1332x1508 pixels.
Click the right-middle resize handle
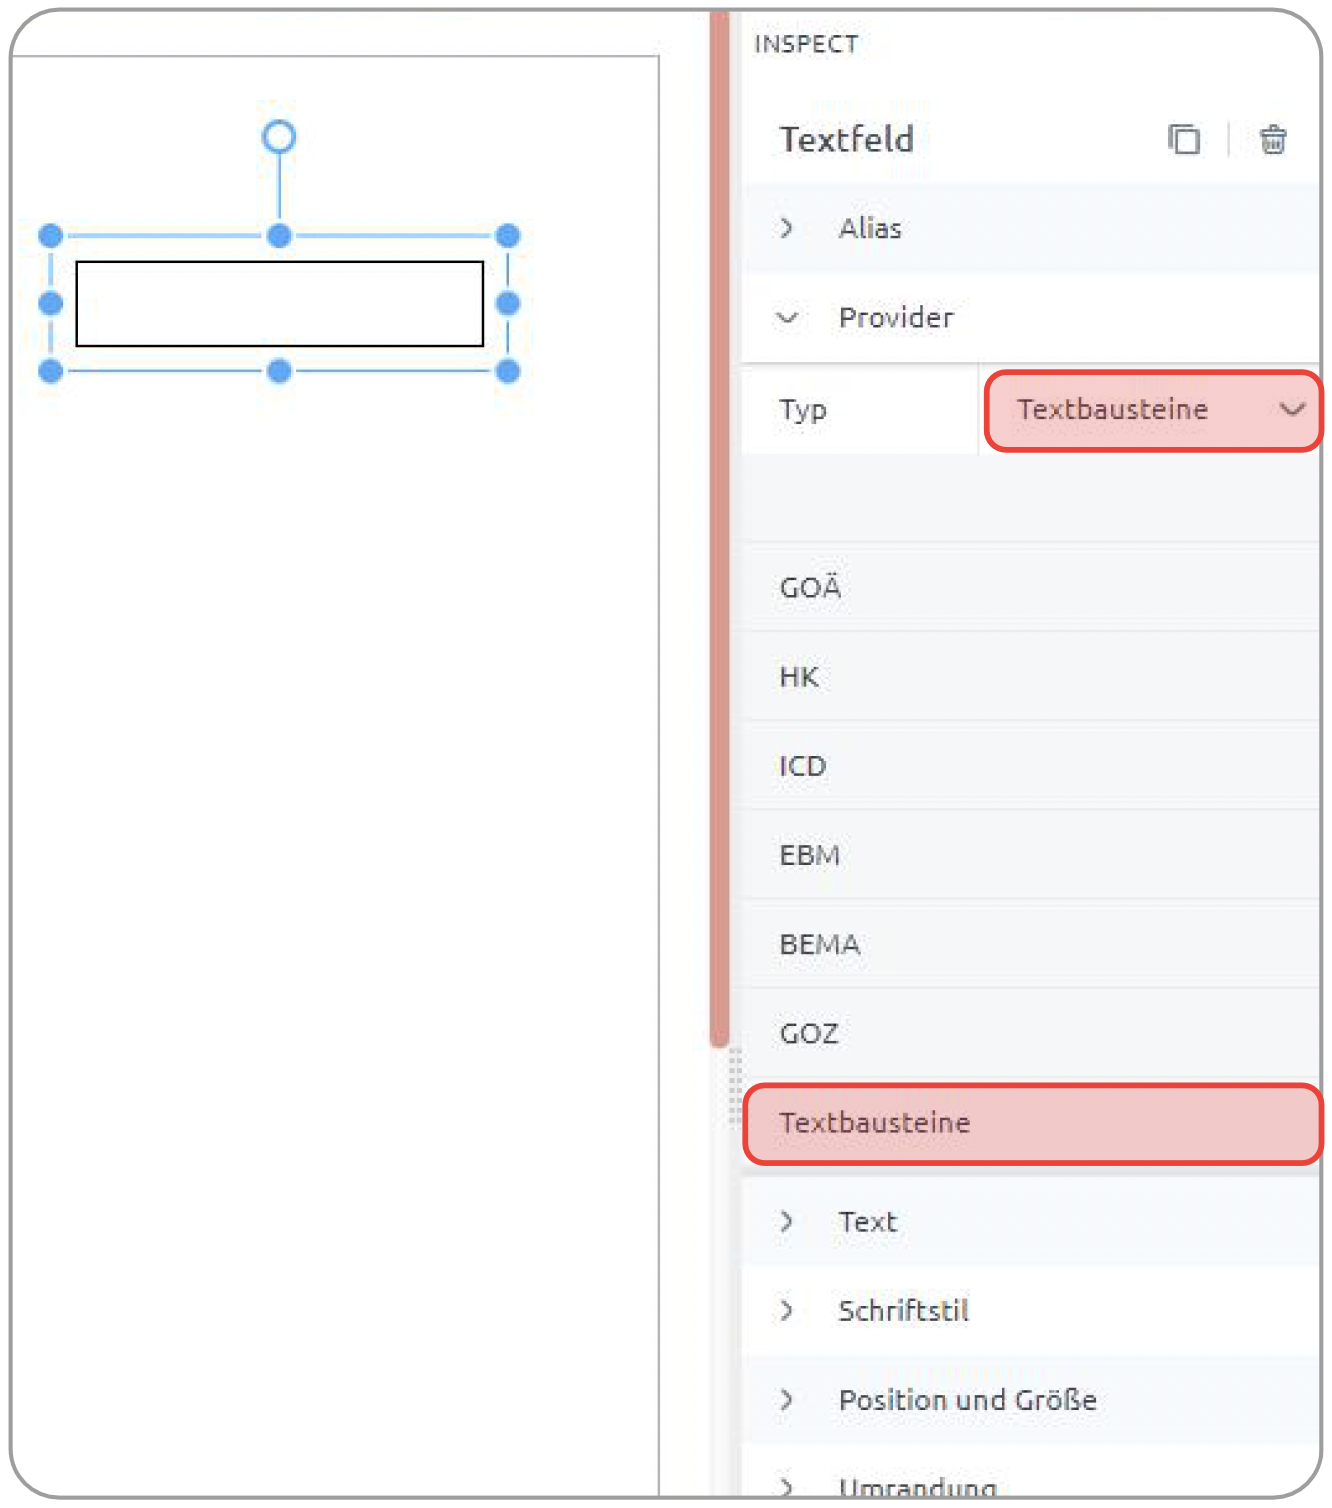click(x=508, y=303)
